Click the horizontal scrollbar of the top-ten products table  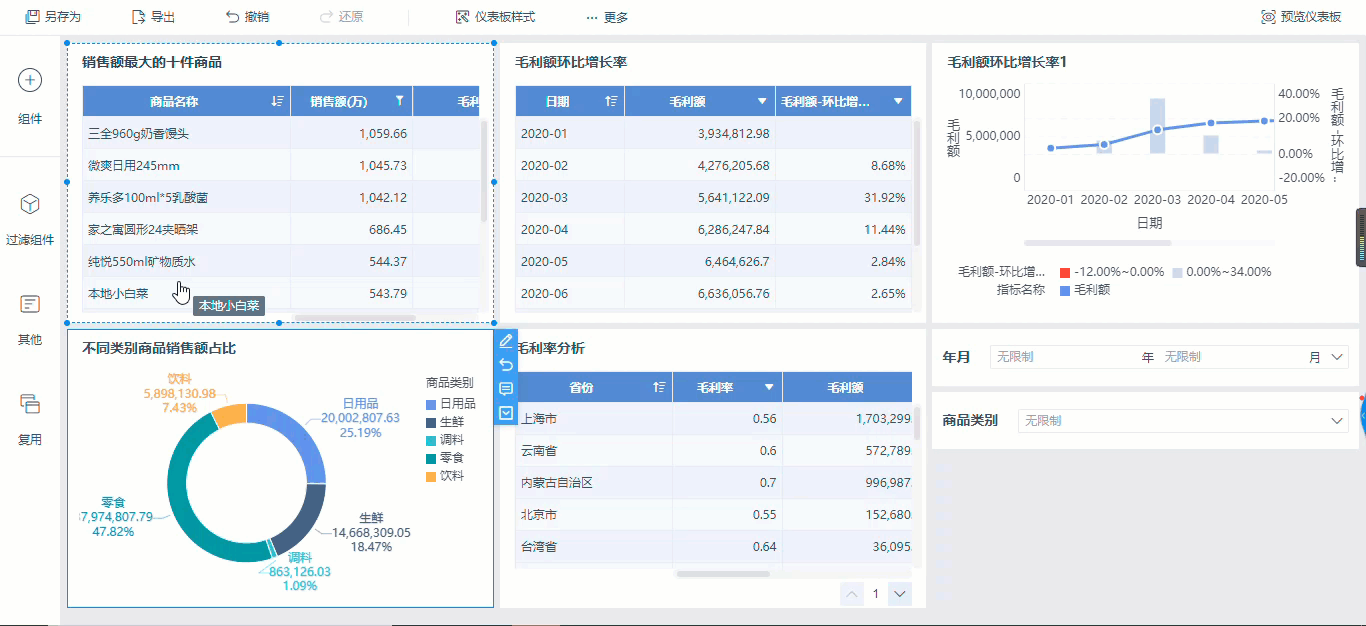click(x=355, y=318)
